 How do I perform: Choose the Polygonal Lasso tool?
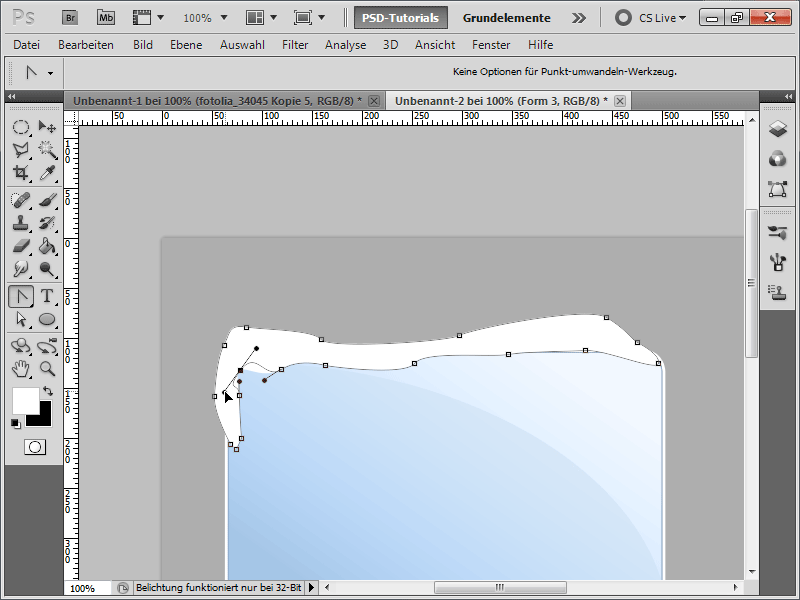[21, 149]
